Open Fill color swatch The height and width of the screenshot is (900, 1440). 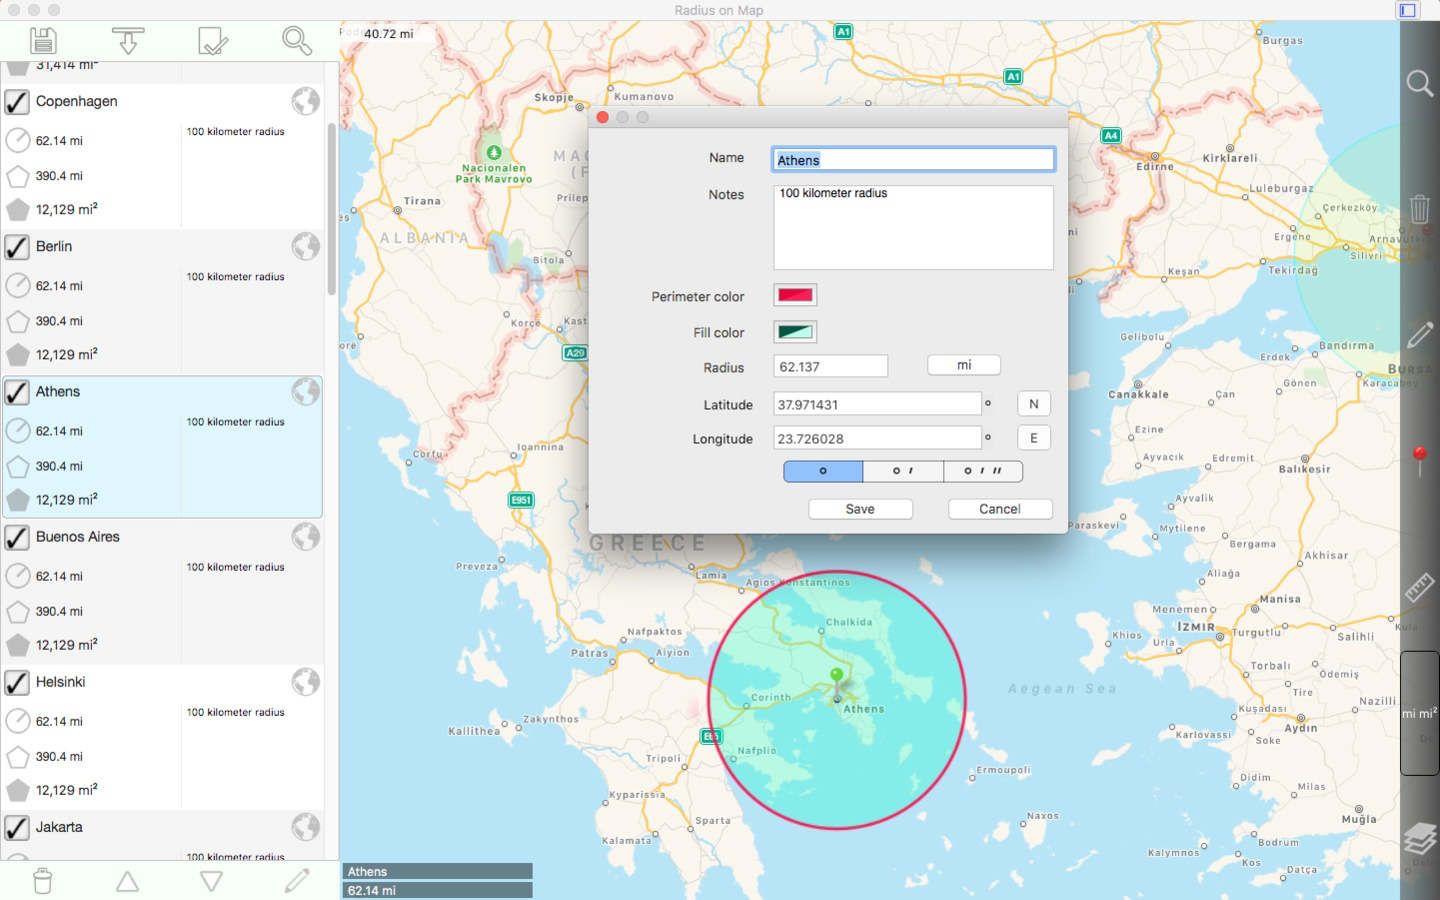pos(795,332)
